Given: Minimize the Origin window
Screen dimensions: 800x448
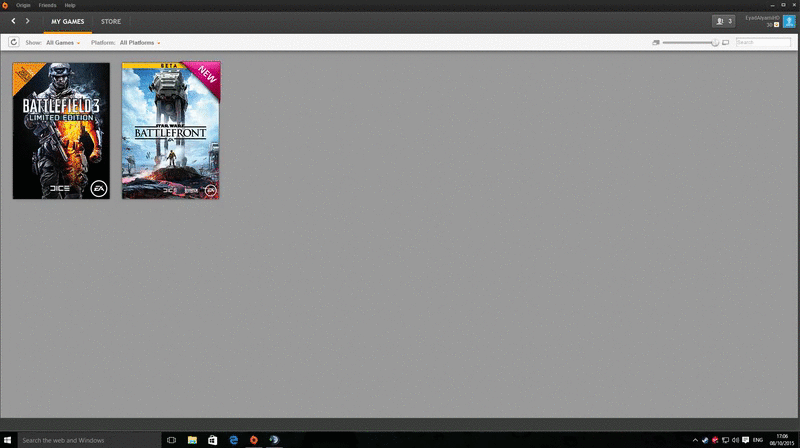Looking at the screenshot, I should tap(772, 5).
